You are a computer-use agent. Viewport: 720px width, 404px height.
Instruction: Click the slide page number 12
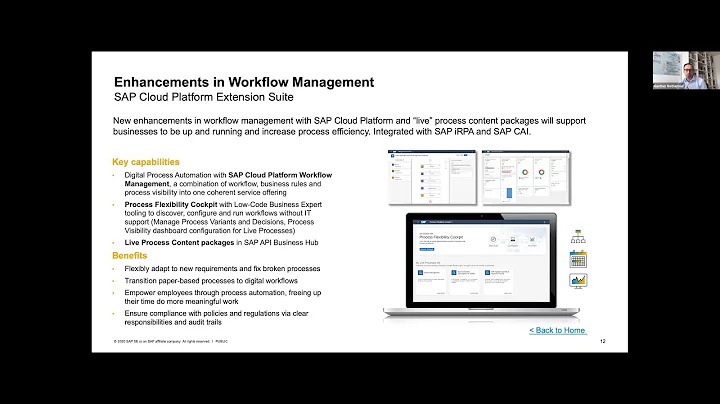[x=603, y=341]
